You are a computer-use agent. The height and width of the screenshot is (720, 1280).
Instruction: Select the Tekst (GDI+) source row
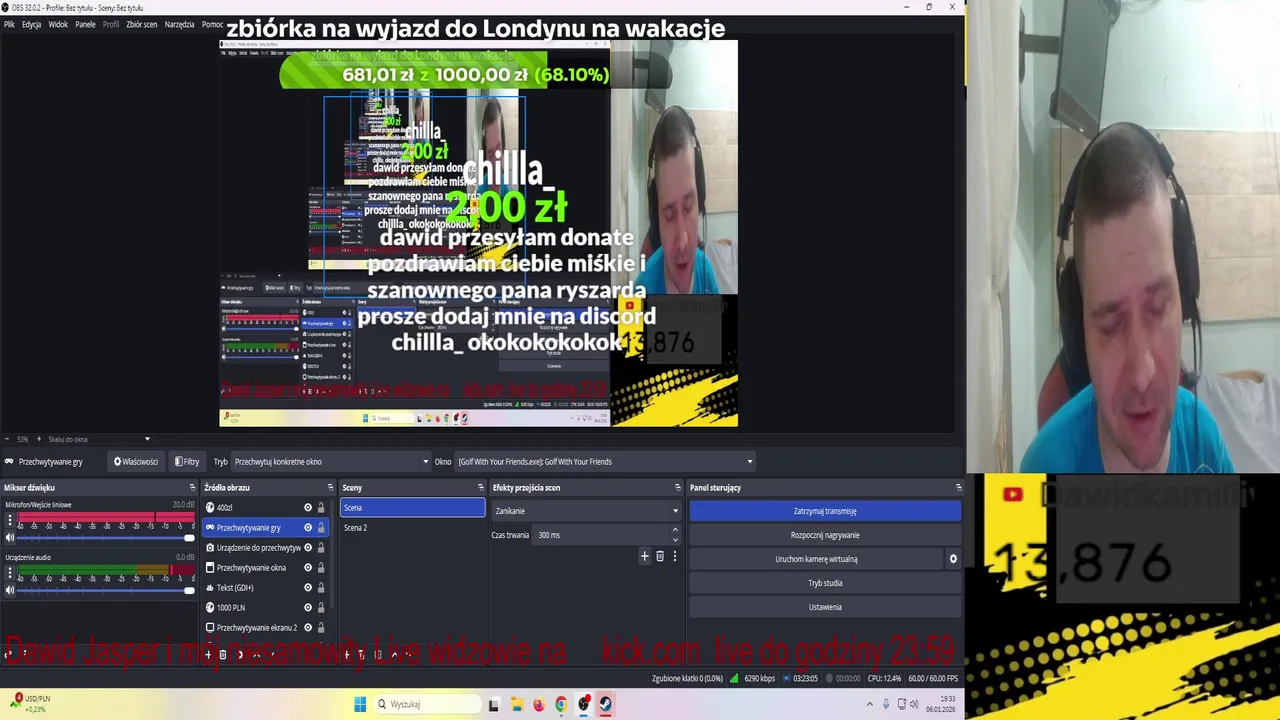pos(267,588)
